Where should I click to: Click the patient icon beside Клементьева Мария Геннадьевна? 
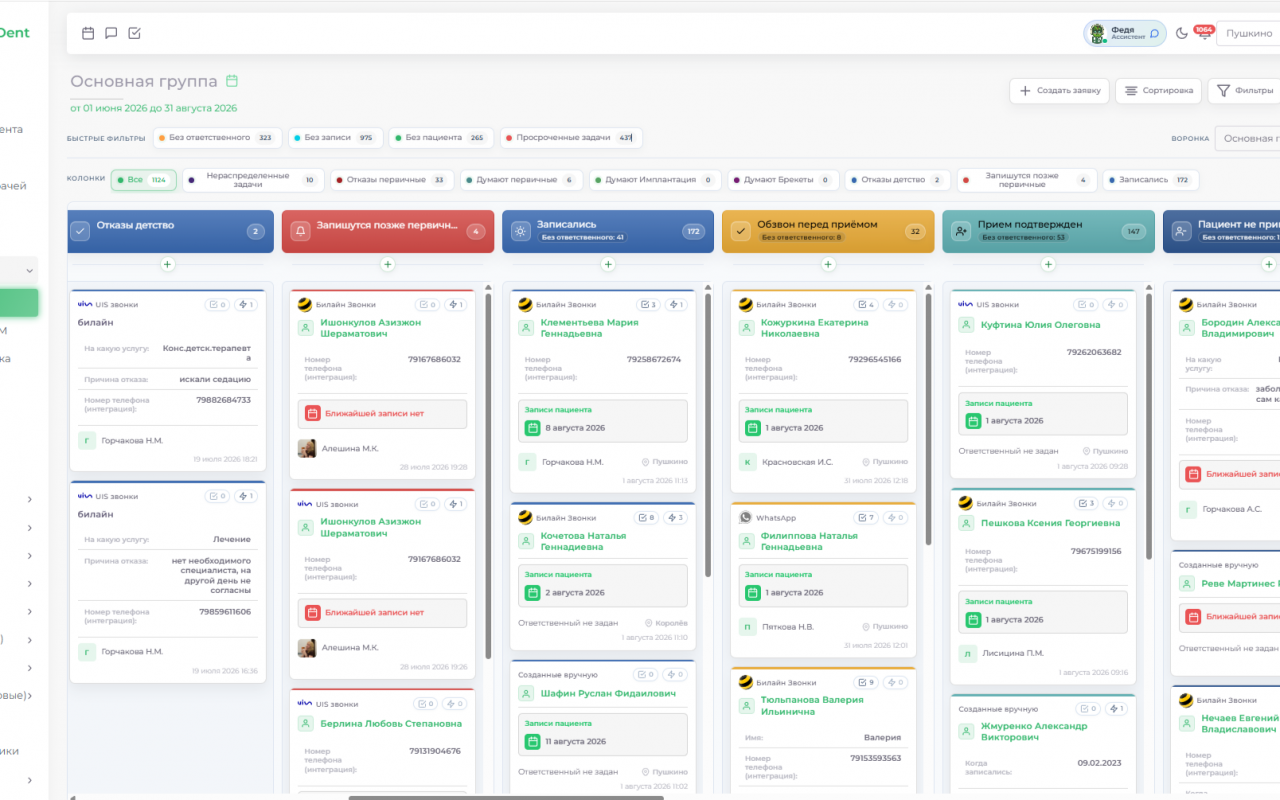point(526,328)
